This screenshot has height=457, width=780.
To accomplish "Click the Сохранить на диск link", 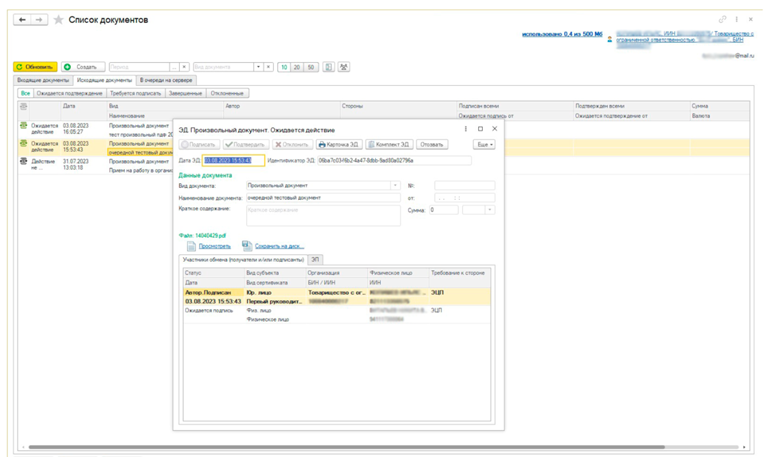I will [280, 245].
